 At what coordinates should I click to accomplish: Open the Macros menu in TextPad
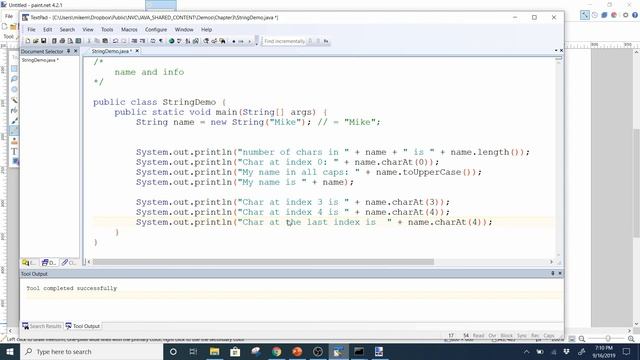tap(129, 29)
